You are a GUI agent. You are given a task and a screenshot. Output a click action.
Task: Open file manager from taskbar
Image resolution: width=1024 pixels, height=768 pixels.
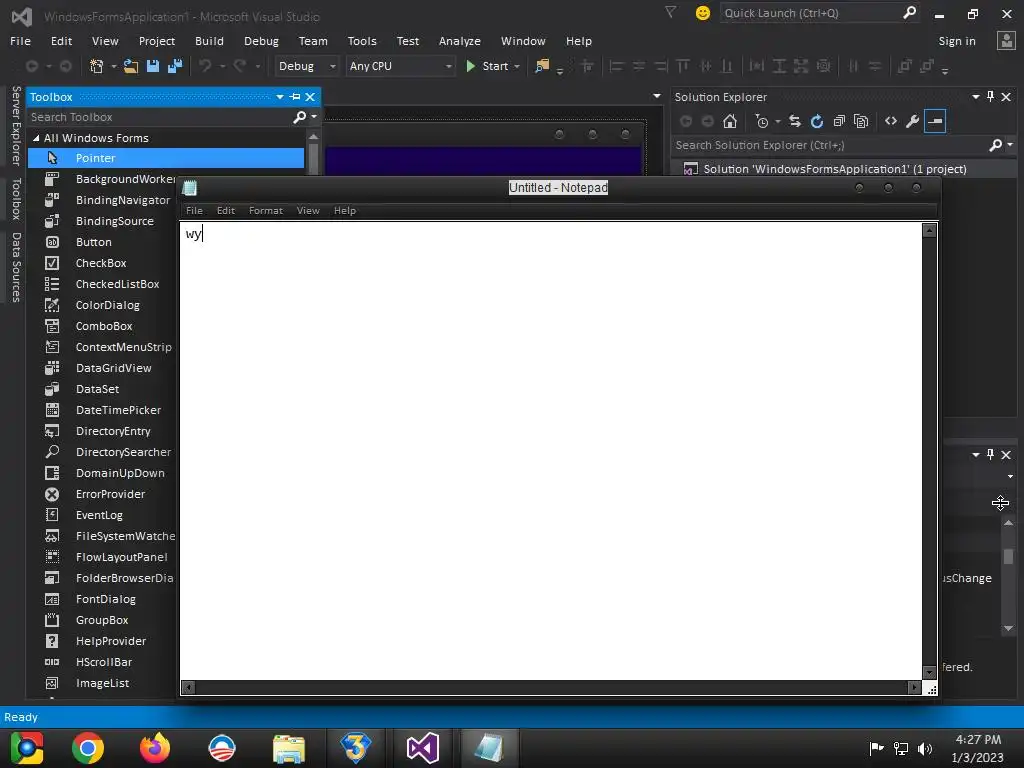point(289,748)
